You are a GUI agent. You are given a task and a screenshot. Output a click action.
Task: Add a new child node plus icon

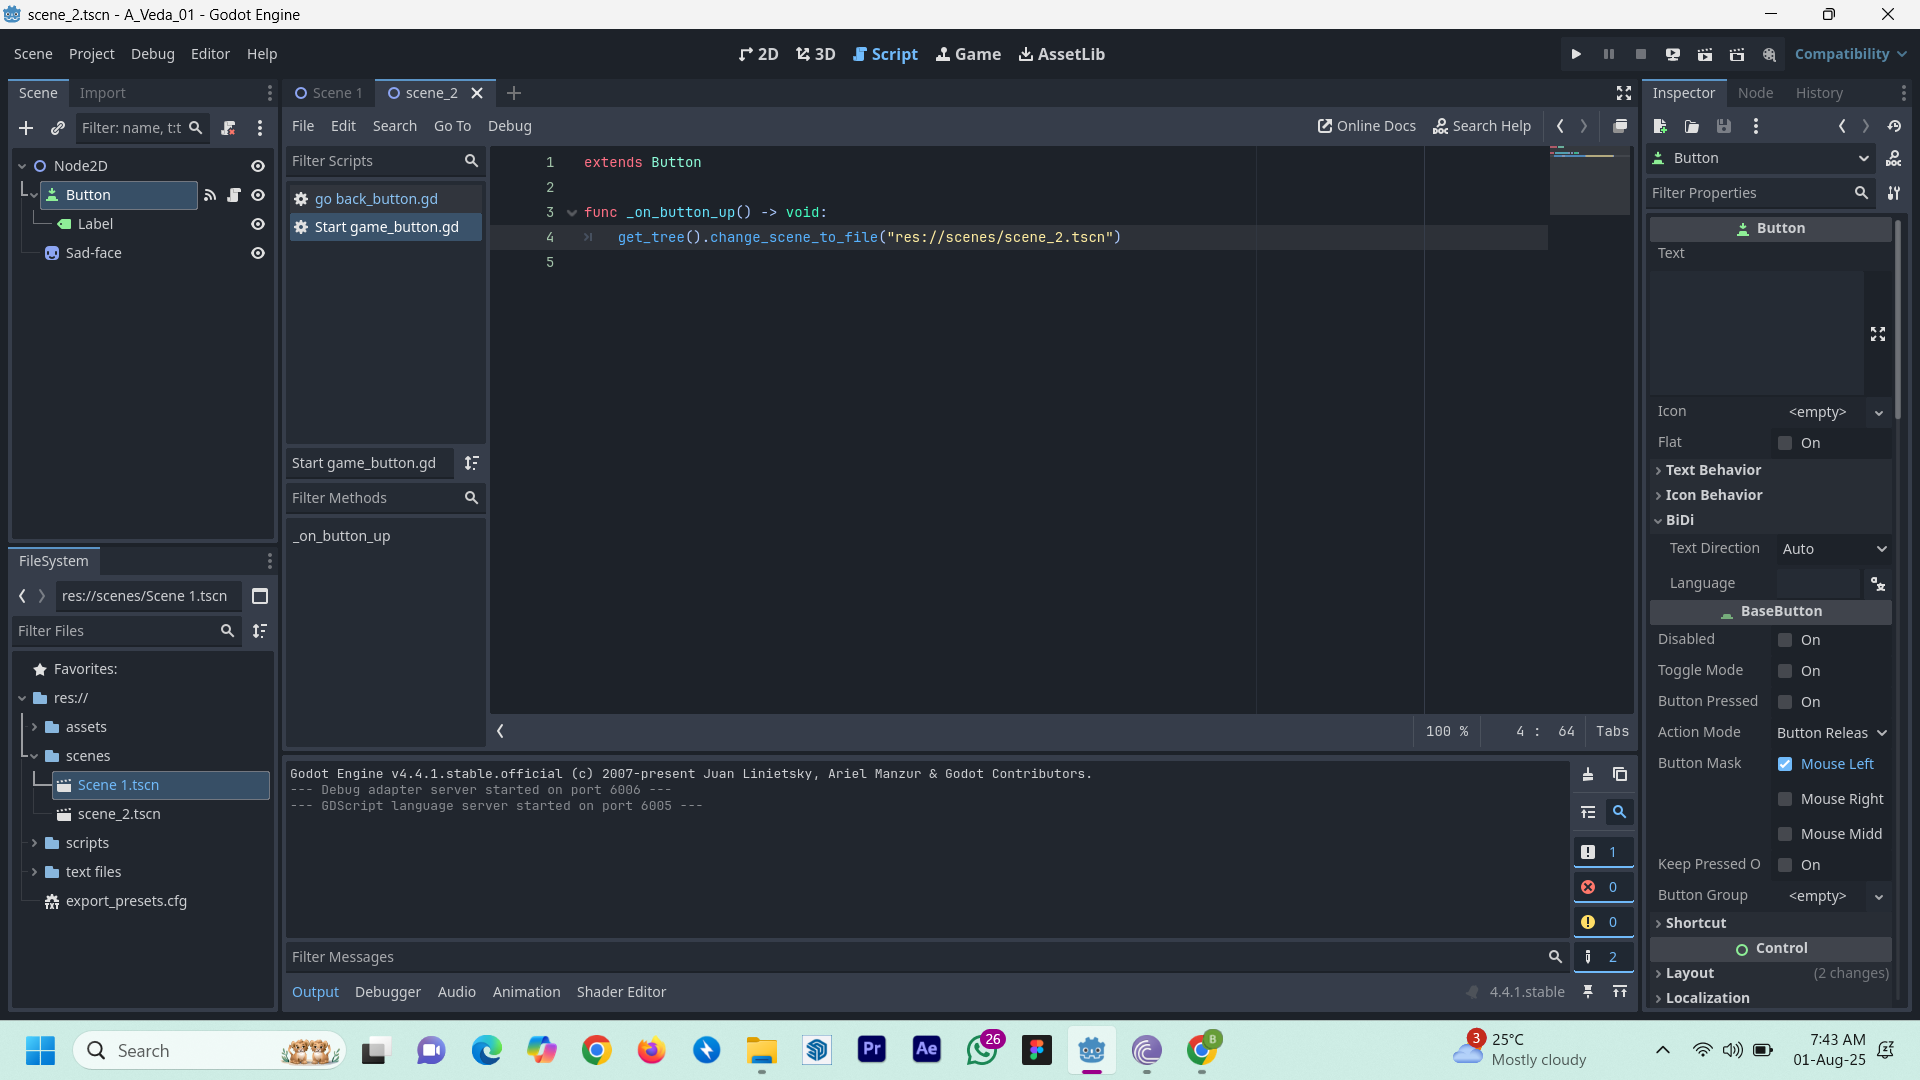26,128
